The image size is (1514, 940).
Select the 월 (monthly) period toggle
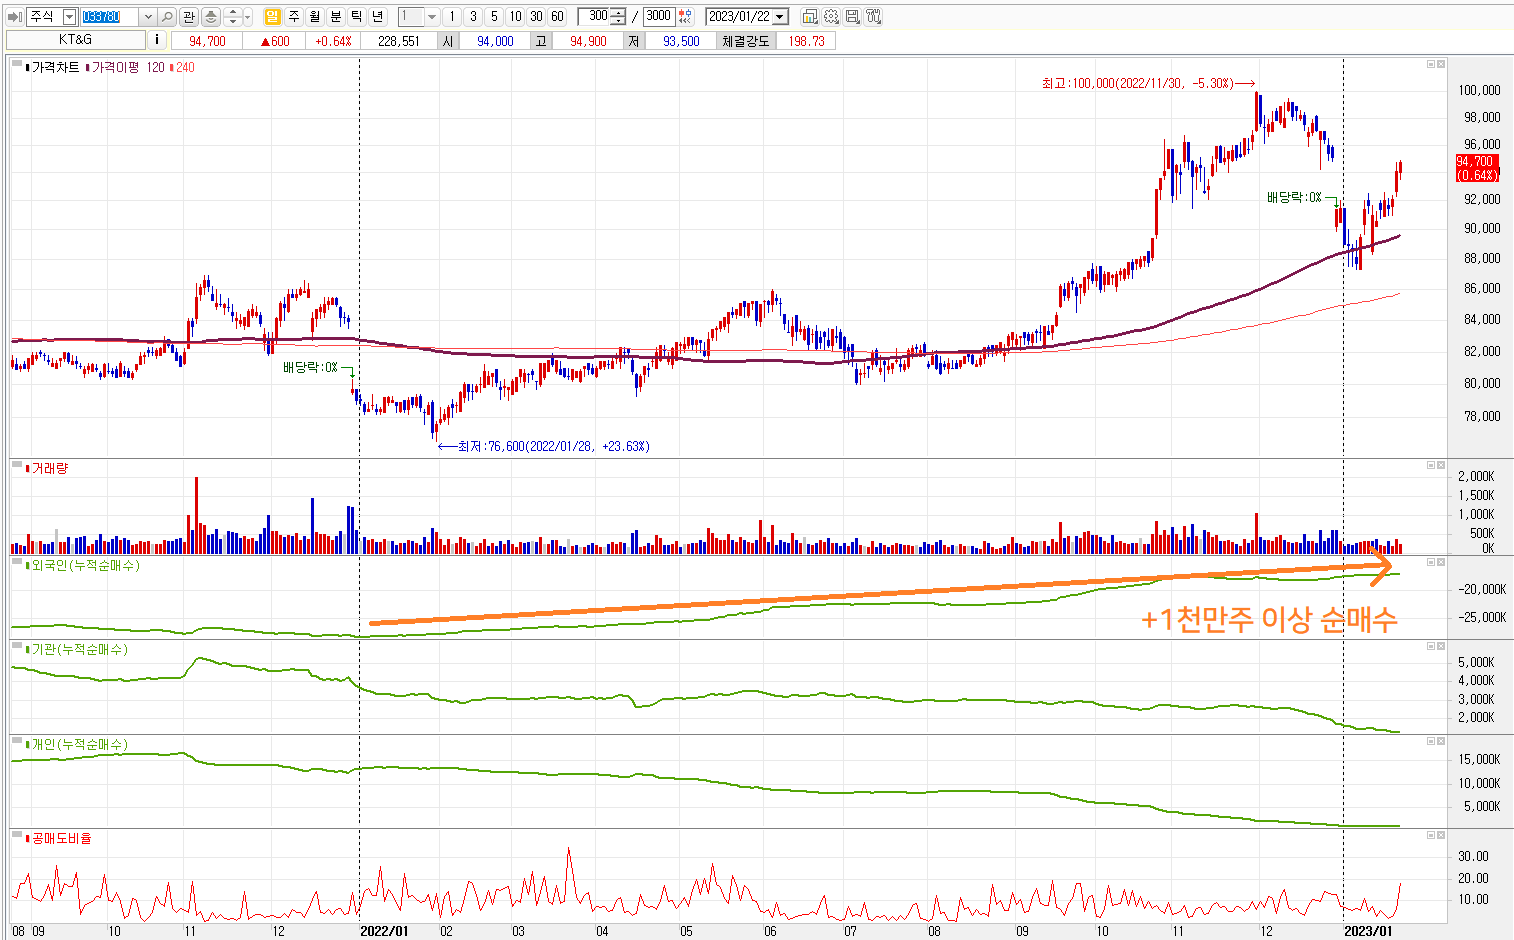point(315,17)
